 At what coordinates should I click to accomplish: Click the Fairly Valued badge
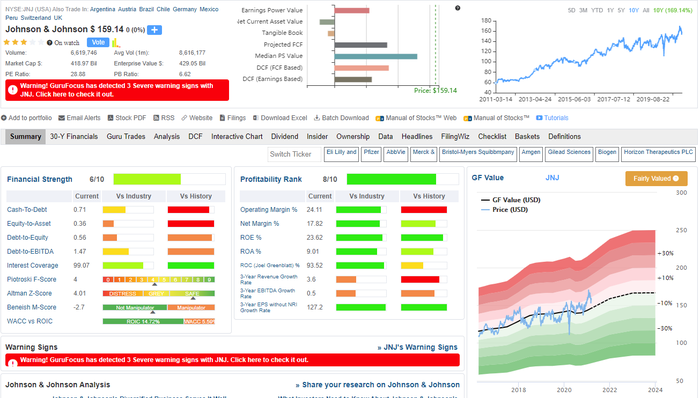click(656, 178)
